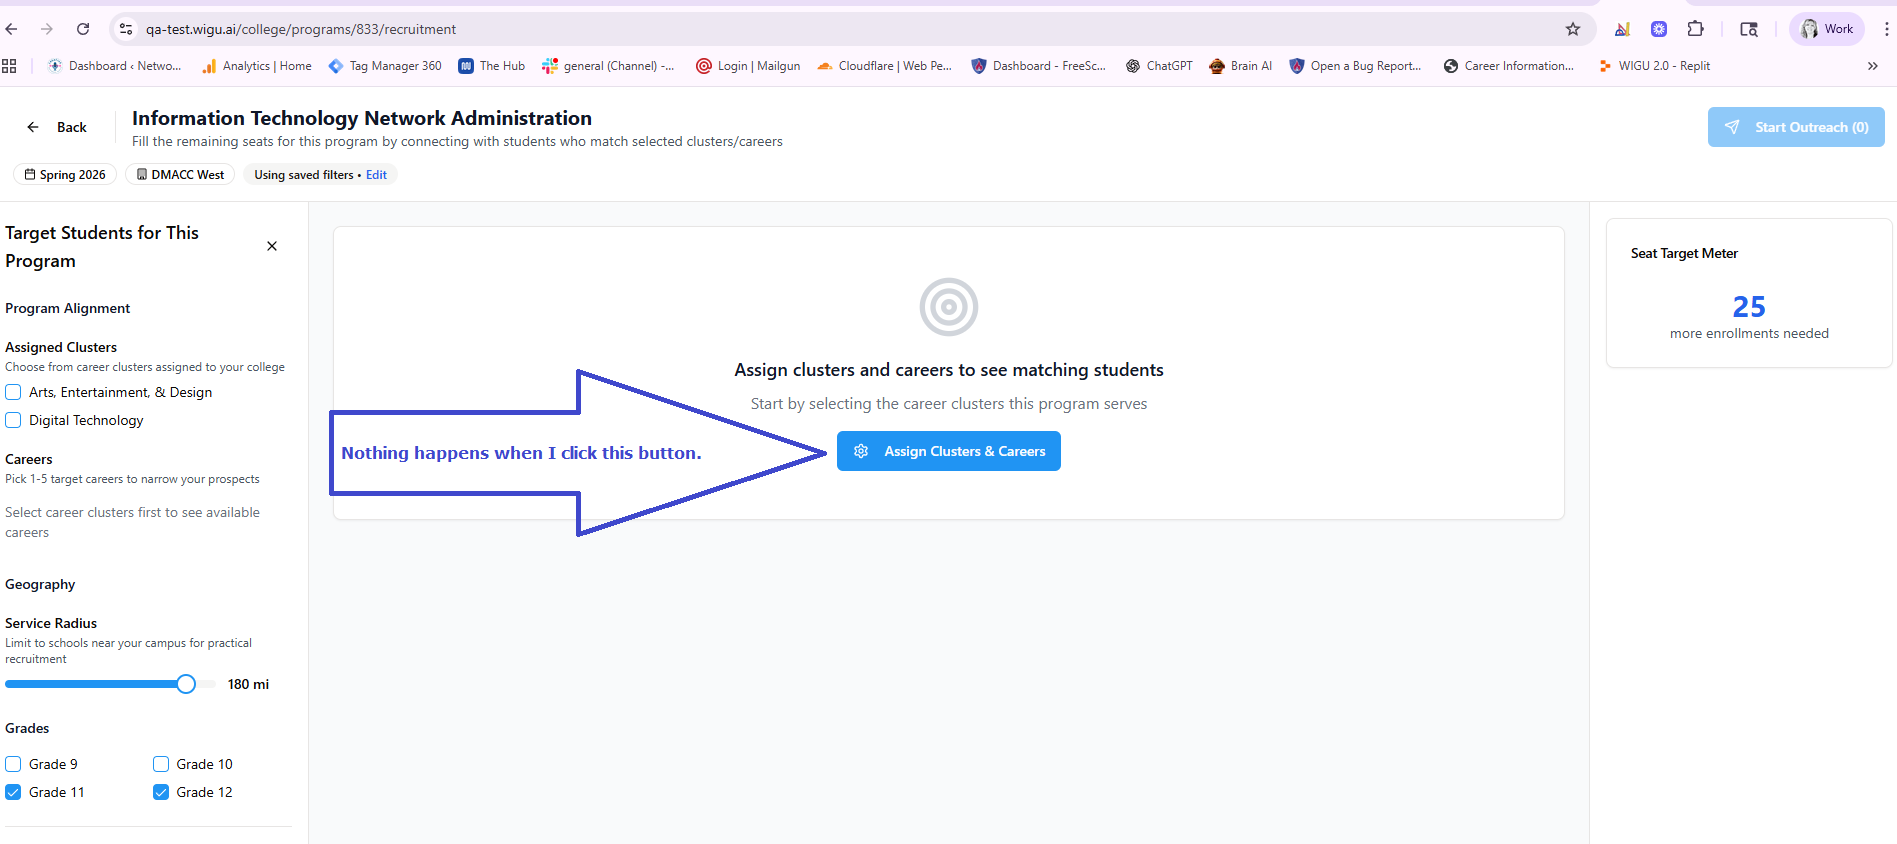
Task: Open the browser extensions puzzle icon
Action: (1695, 29)
